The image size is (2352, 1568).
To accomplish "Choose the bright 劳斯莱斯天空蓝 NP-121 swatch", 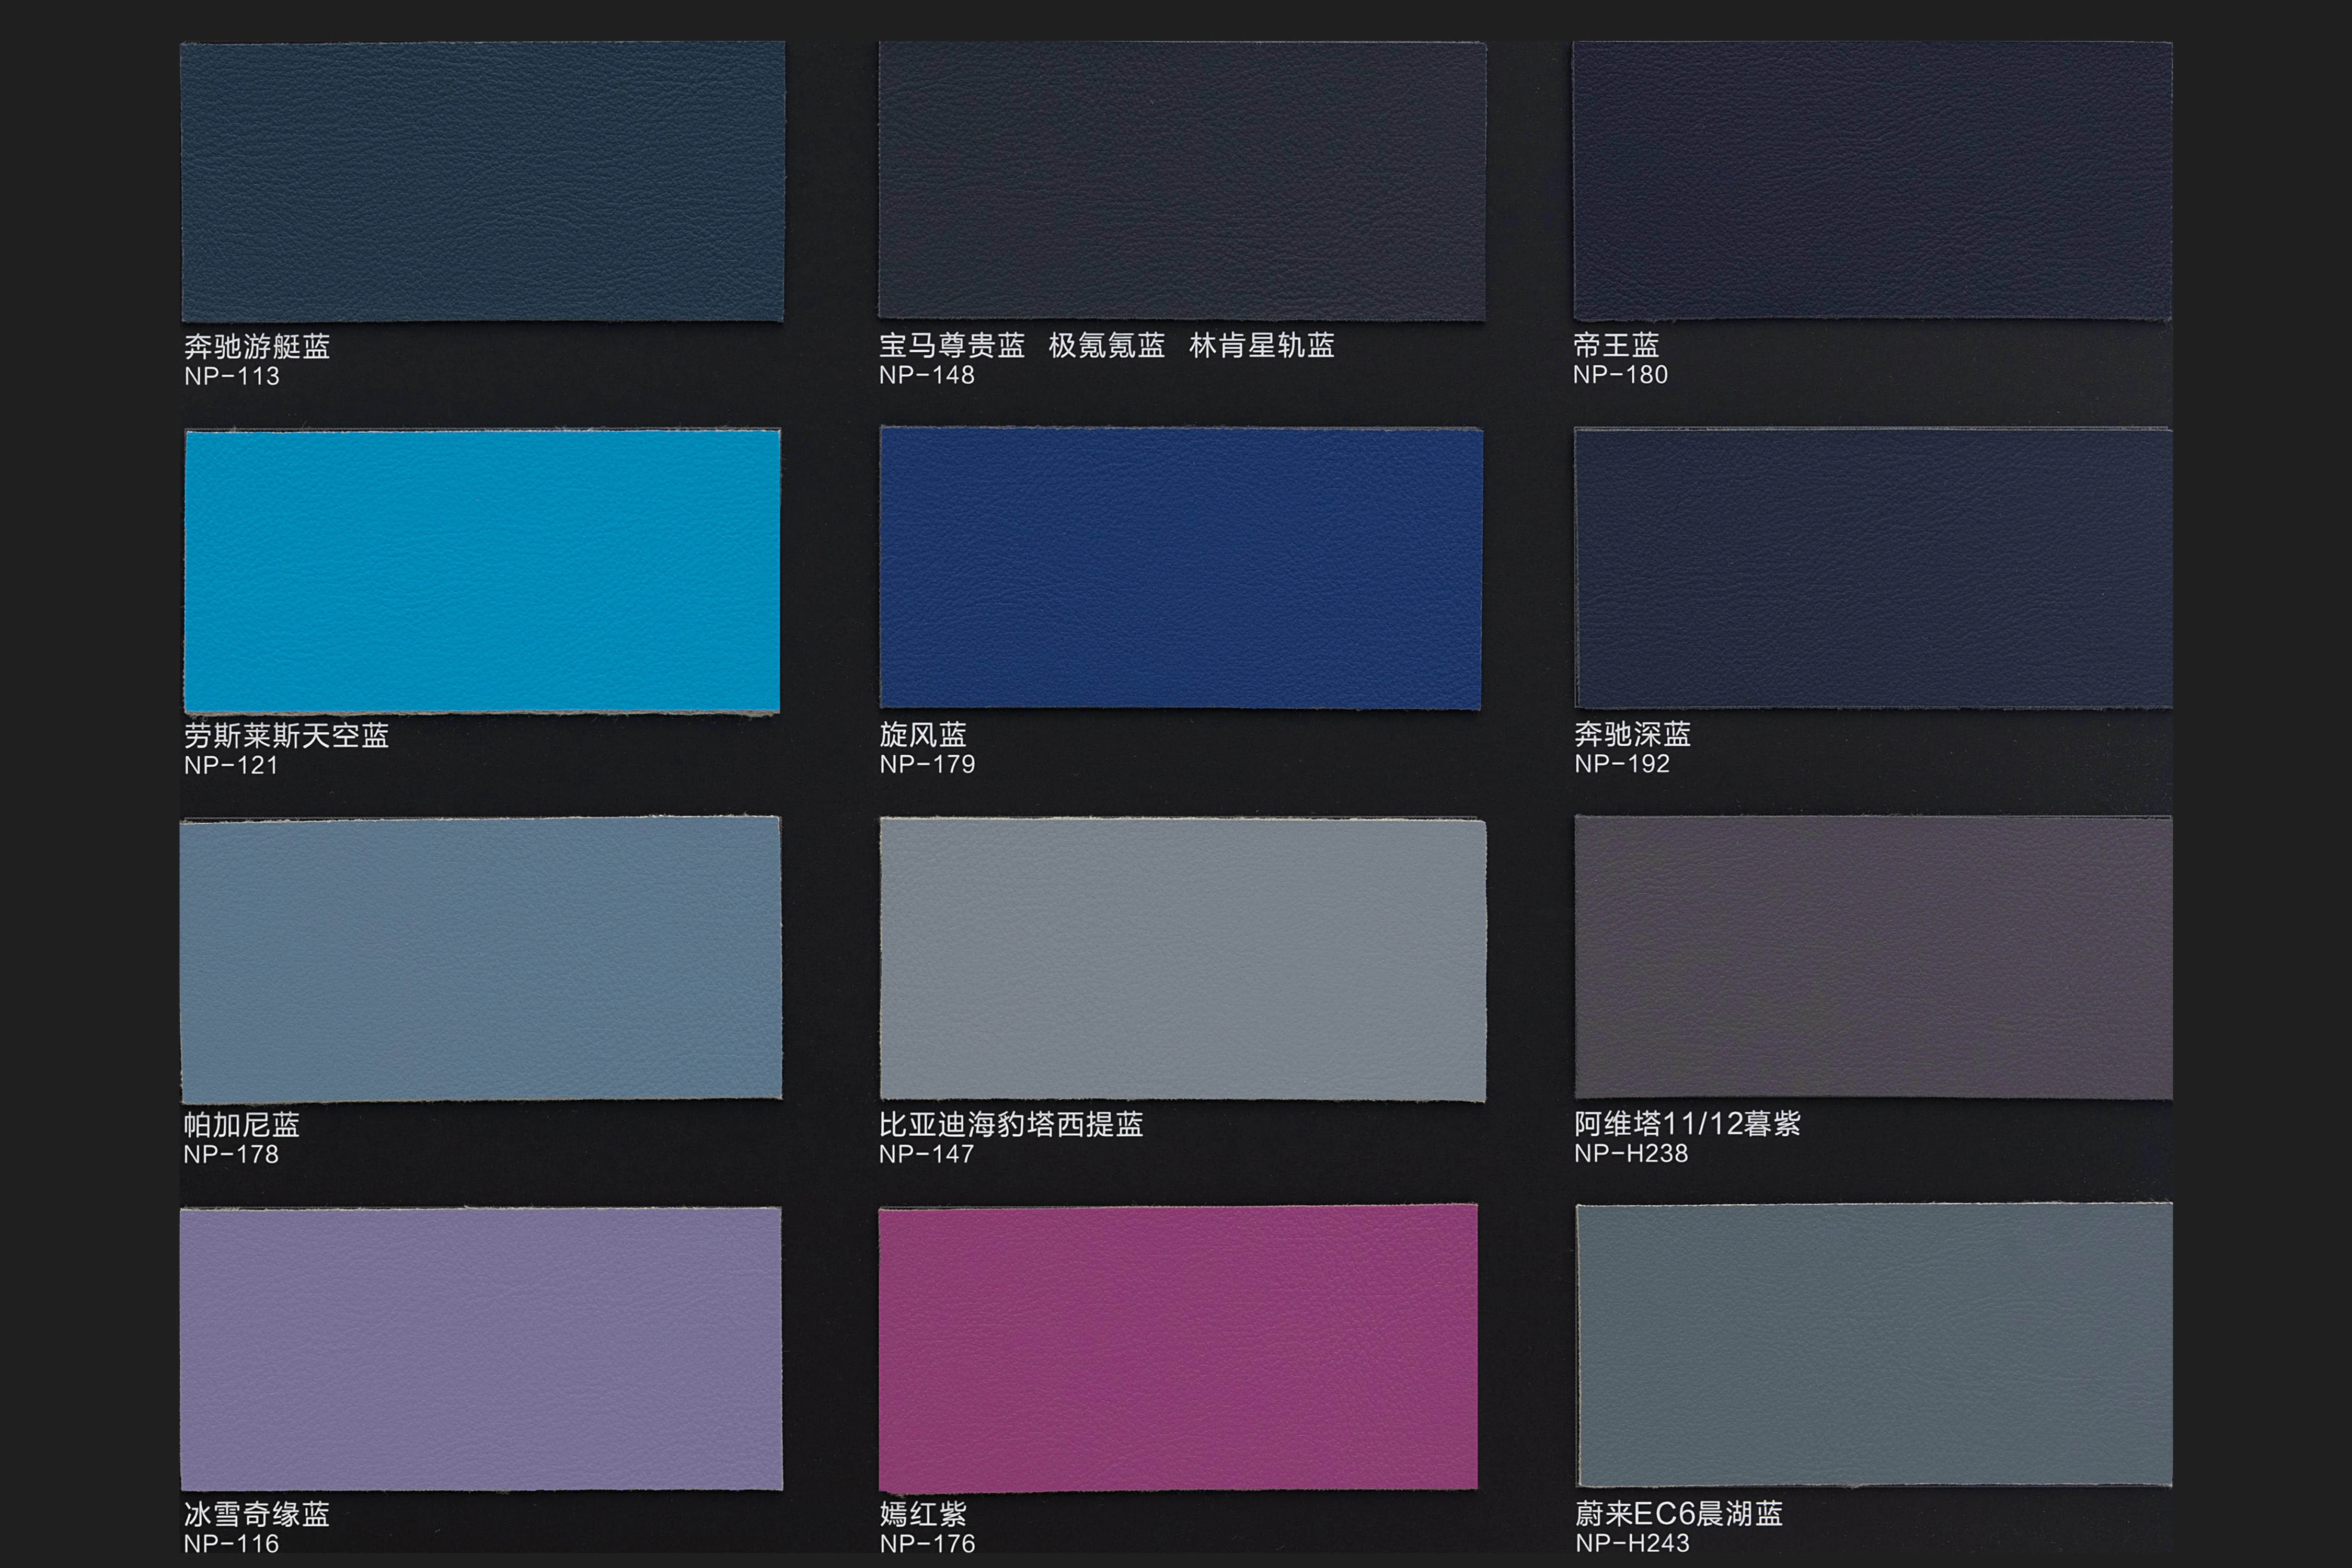I will click(482, 571).
